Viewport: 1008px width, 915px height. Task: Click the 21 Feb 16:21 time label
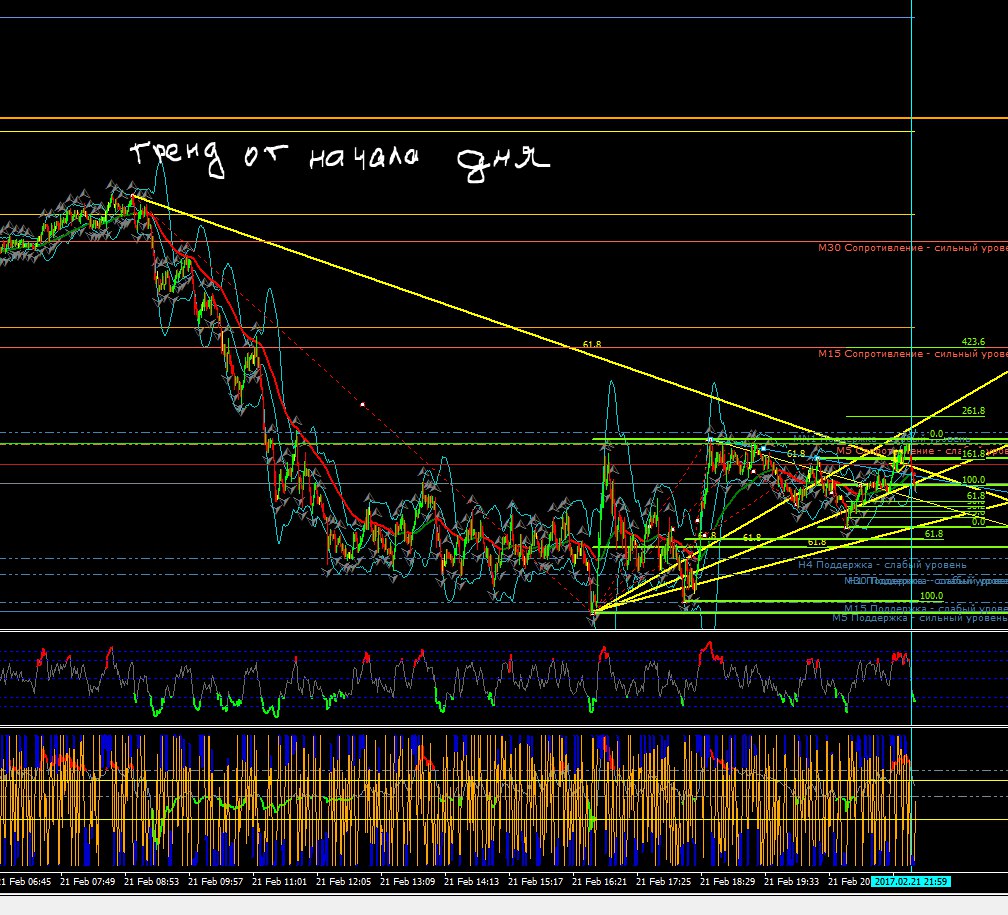coord(600,882)
